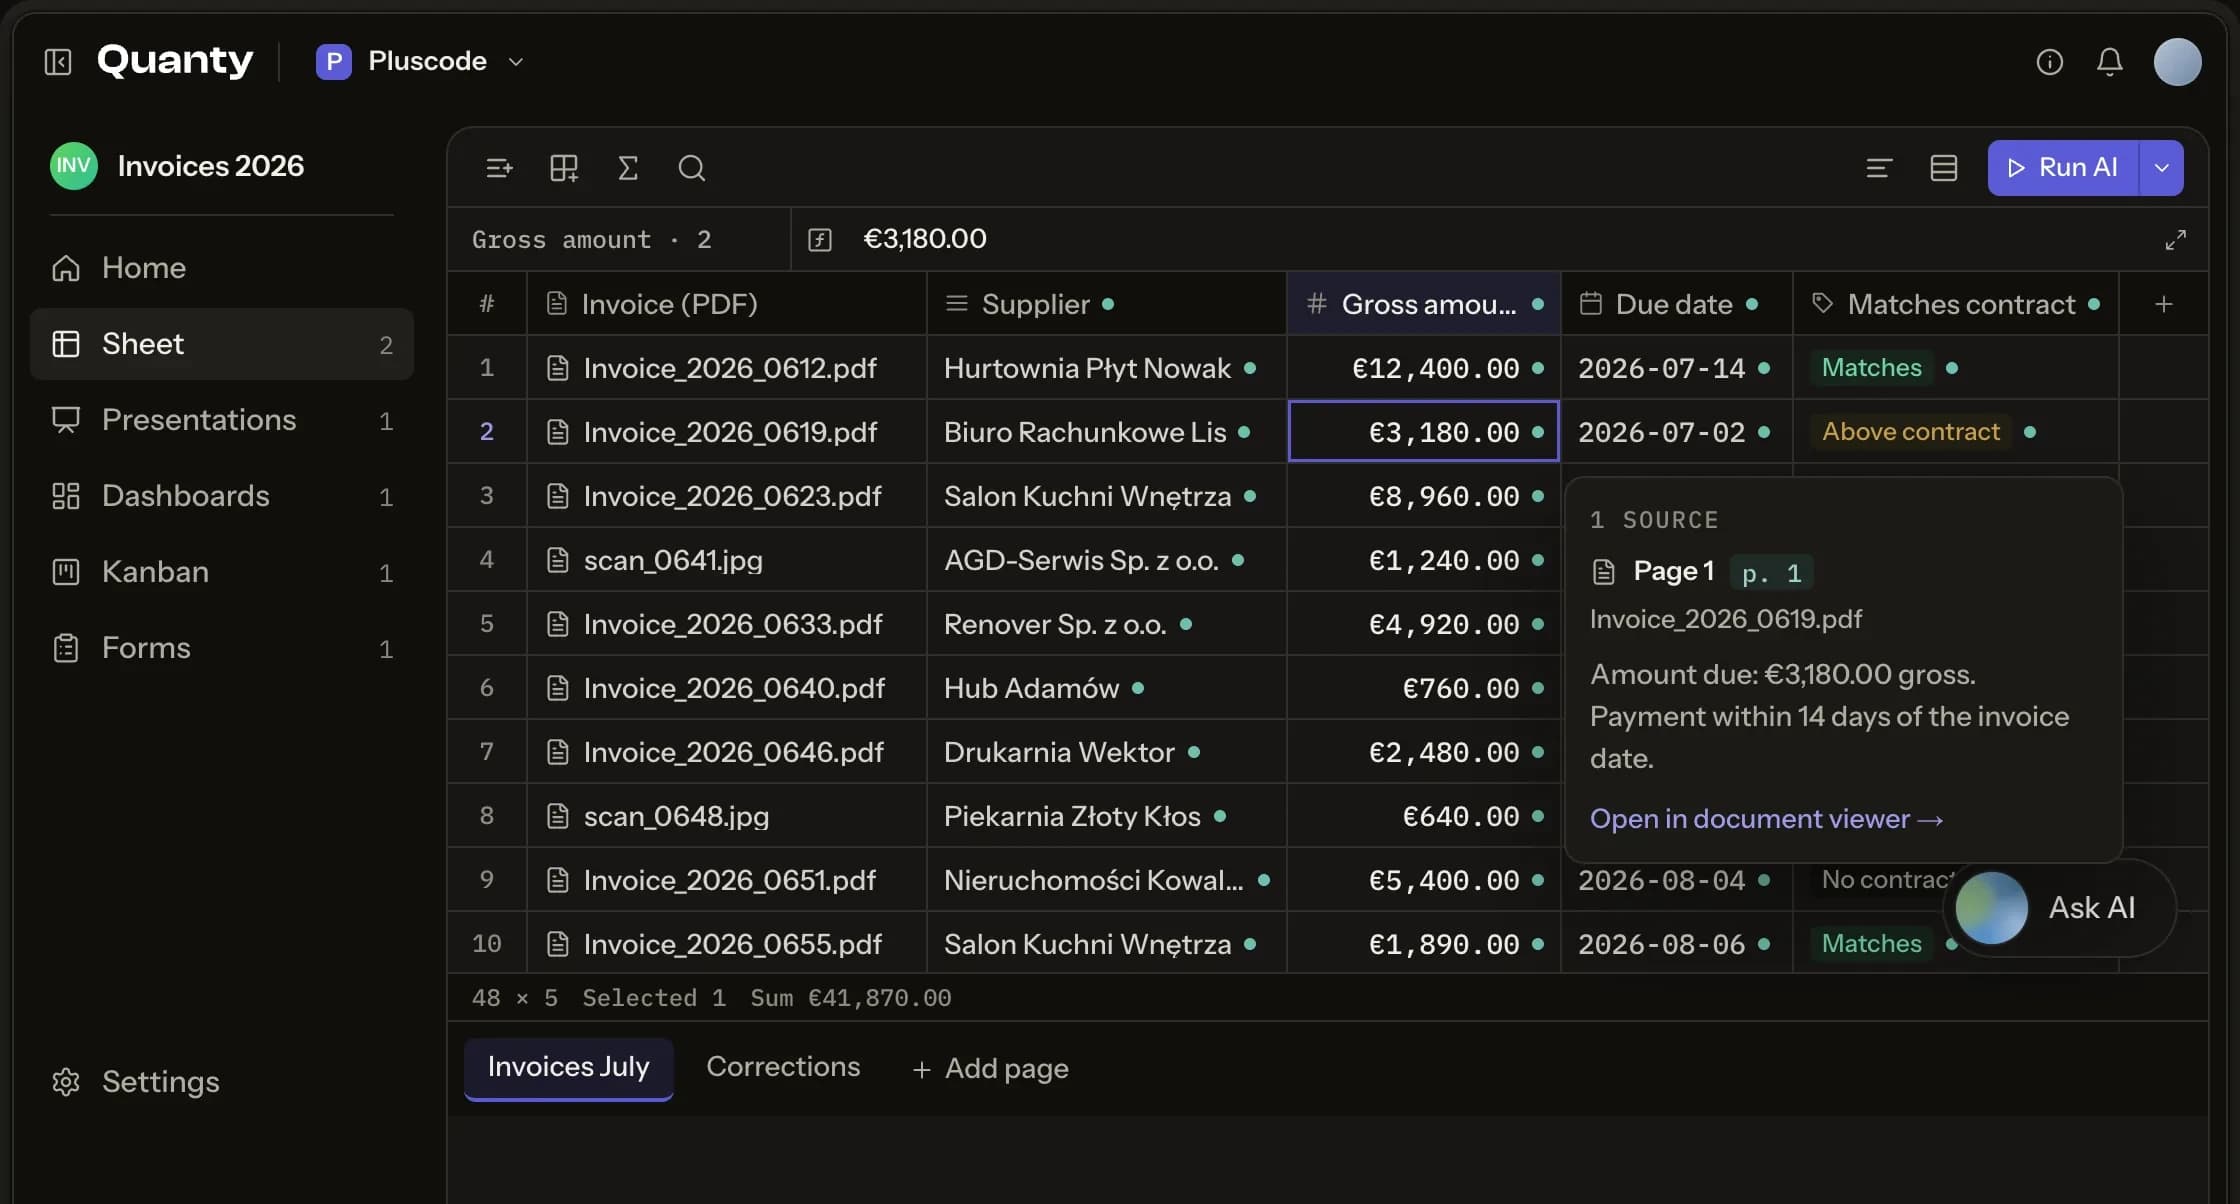Click the Quanty logo
2240x1204 pixels.
click(175, 62)
